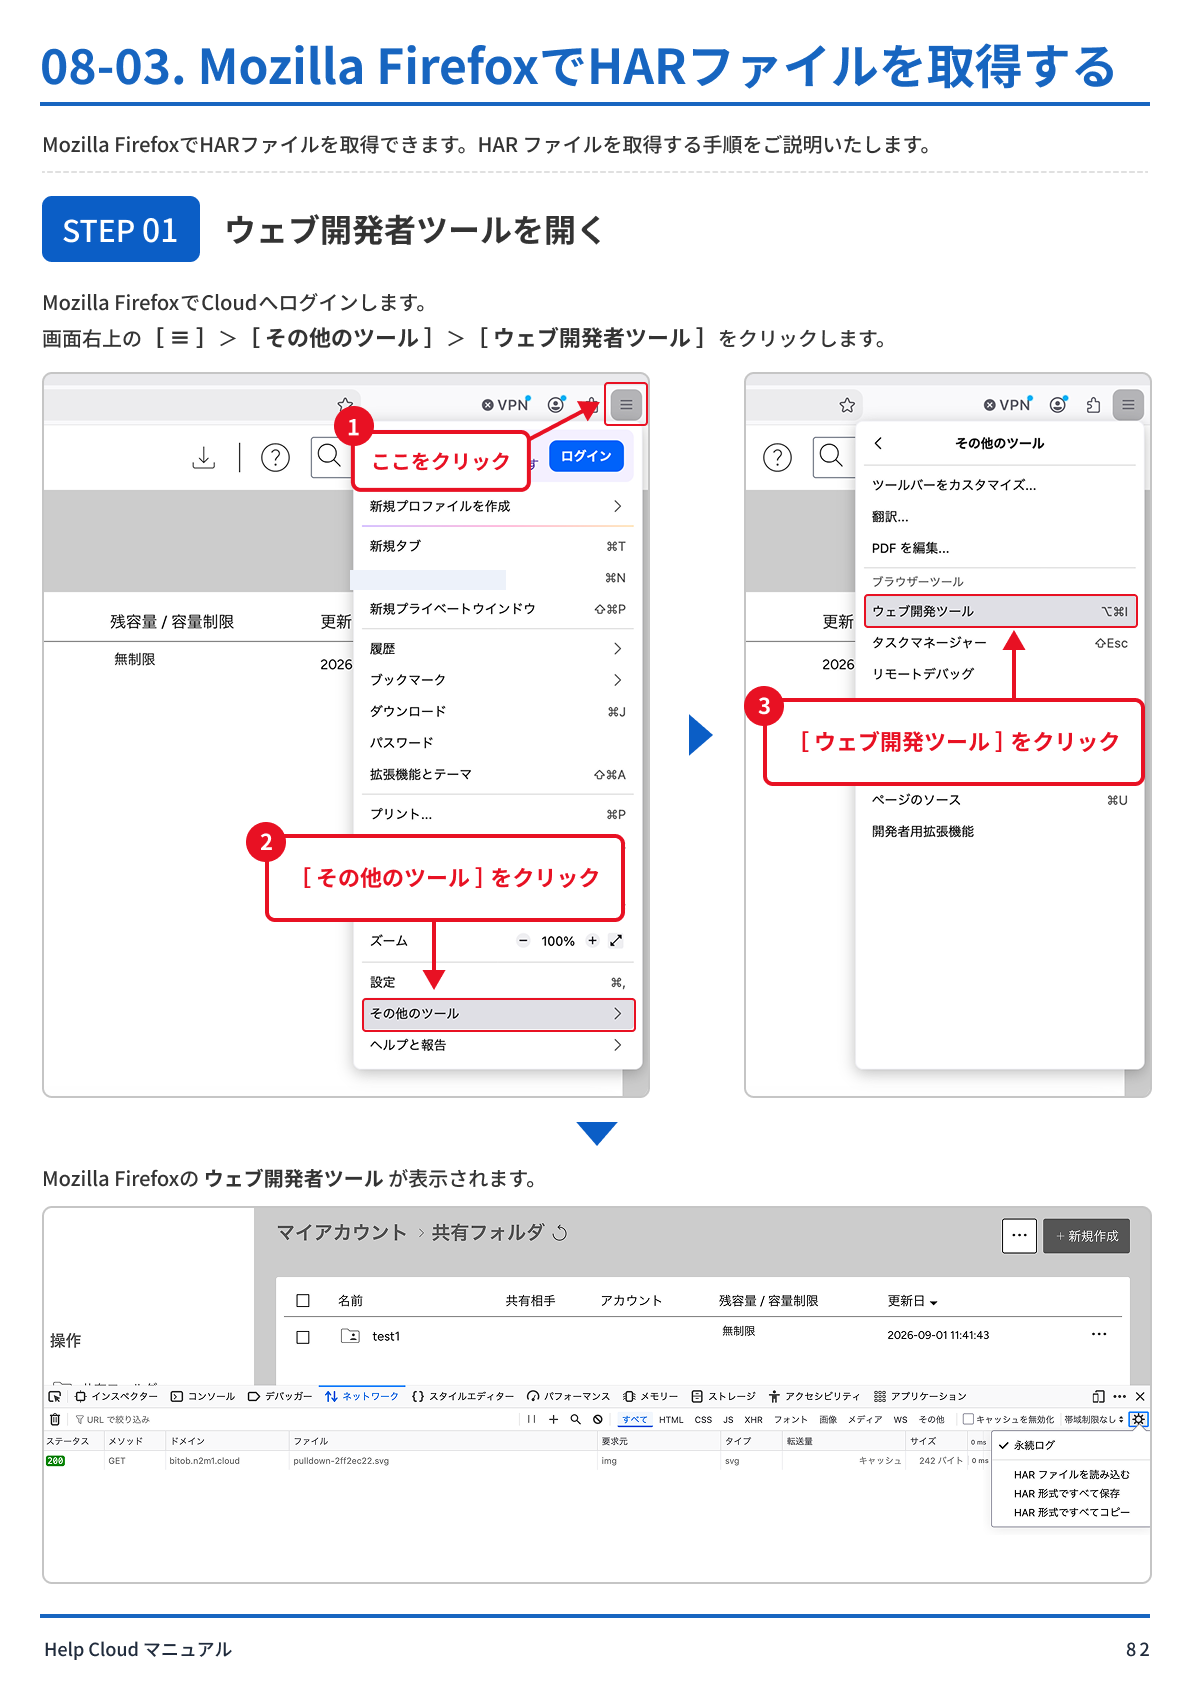Sort the list by 更新日 column

click(x=912, y=1301)
